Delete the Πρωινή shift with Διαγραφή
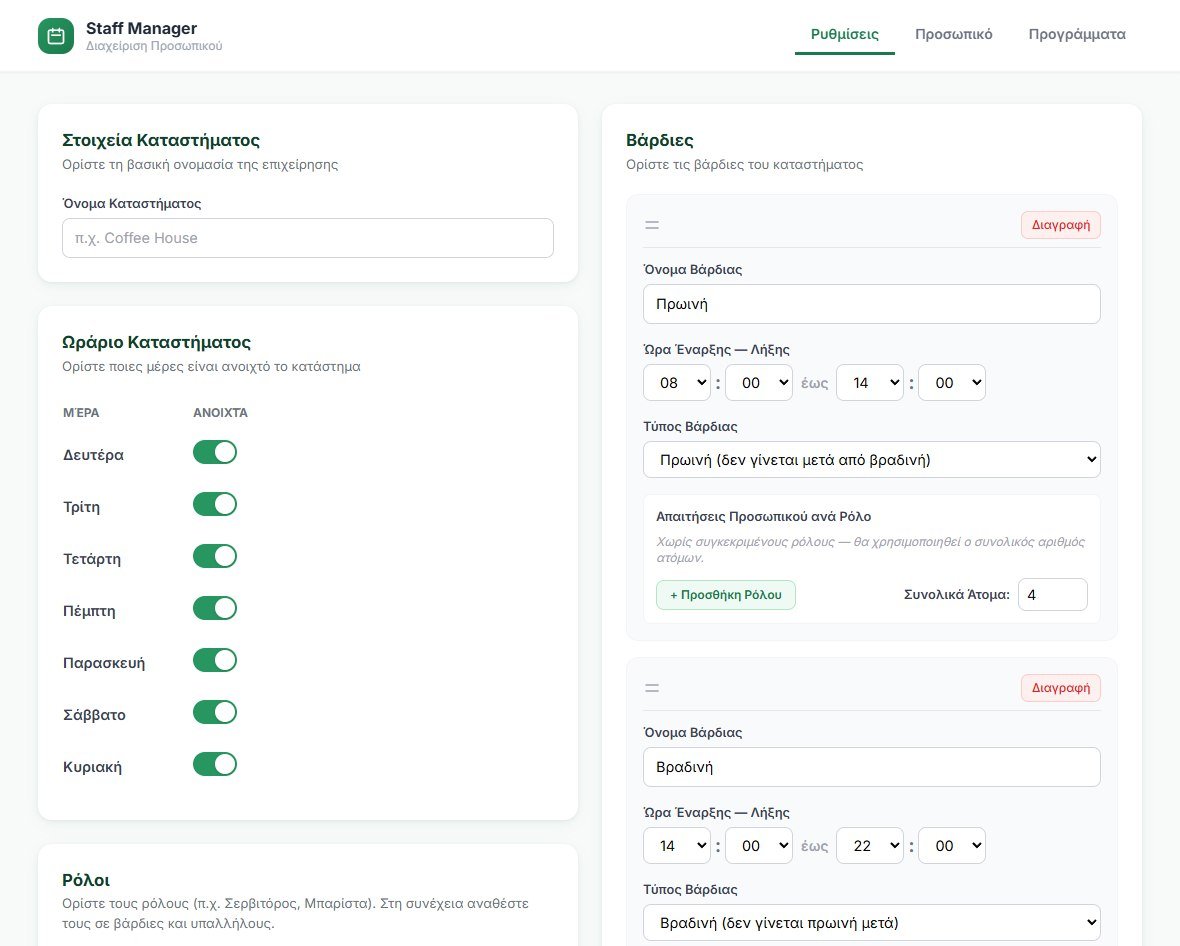1180x946 pixels. point(1060,225)
